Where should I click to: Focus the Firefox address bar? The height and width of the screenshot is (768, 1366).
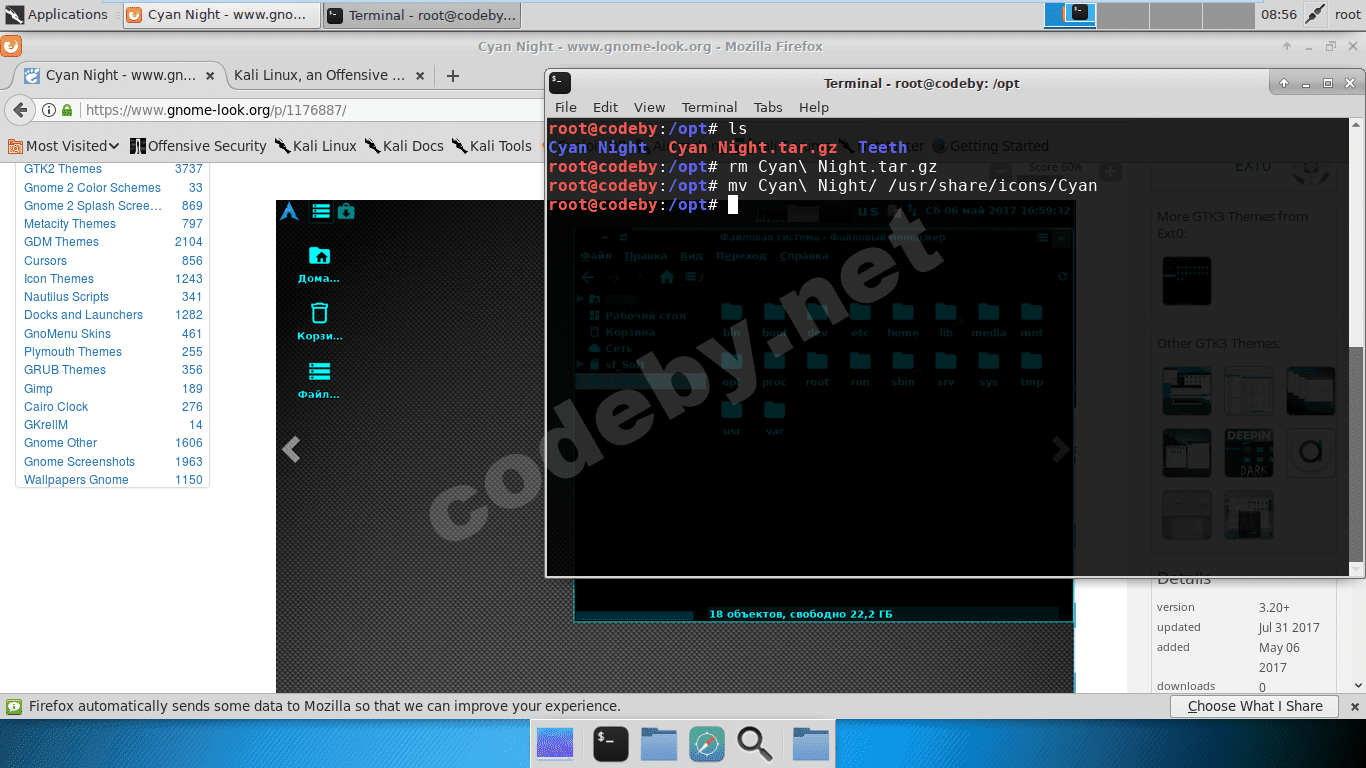(310, 110)
